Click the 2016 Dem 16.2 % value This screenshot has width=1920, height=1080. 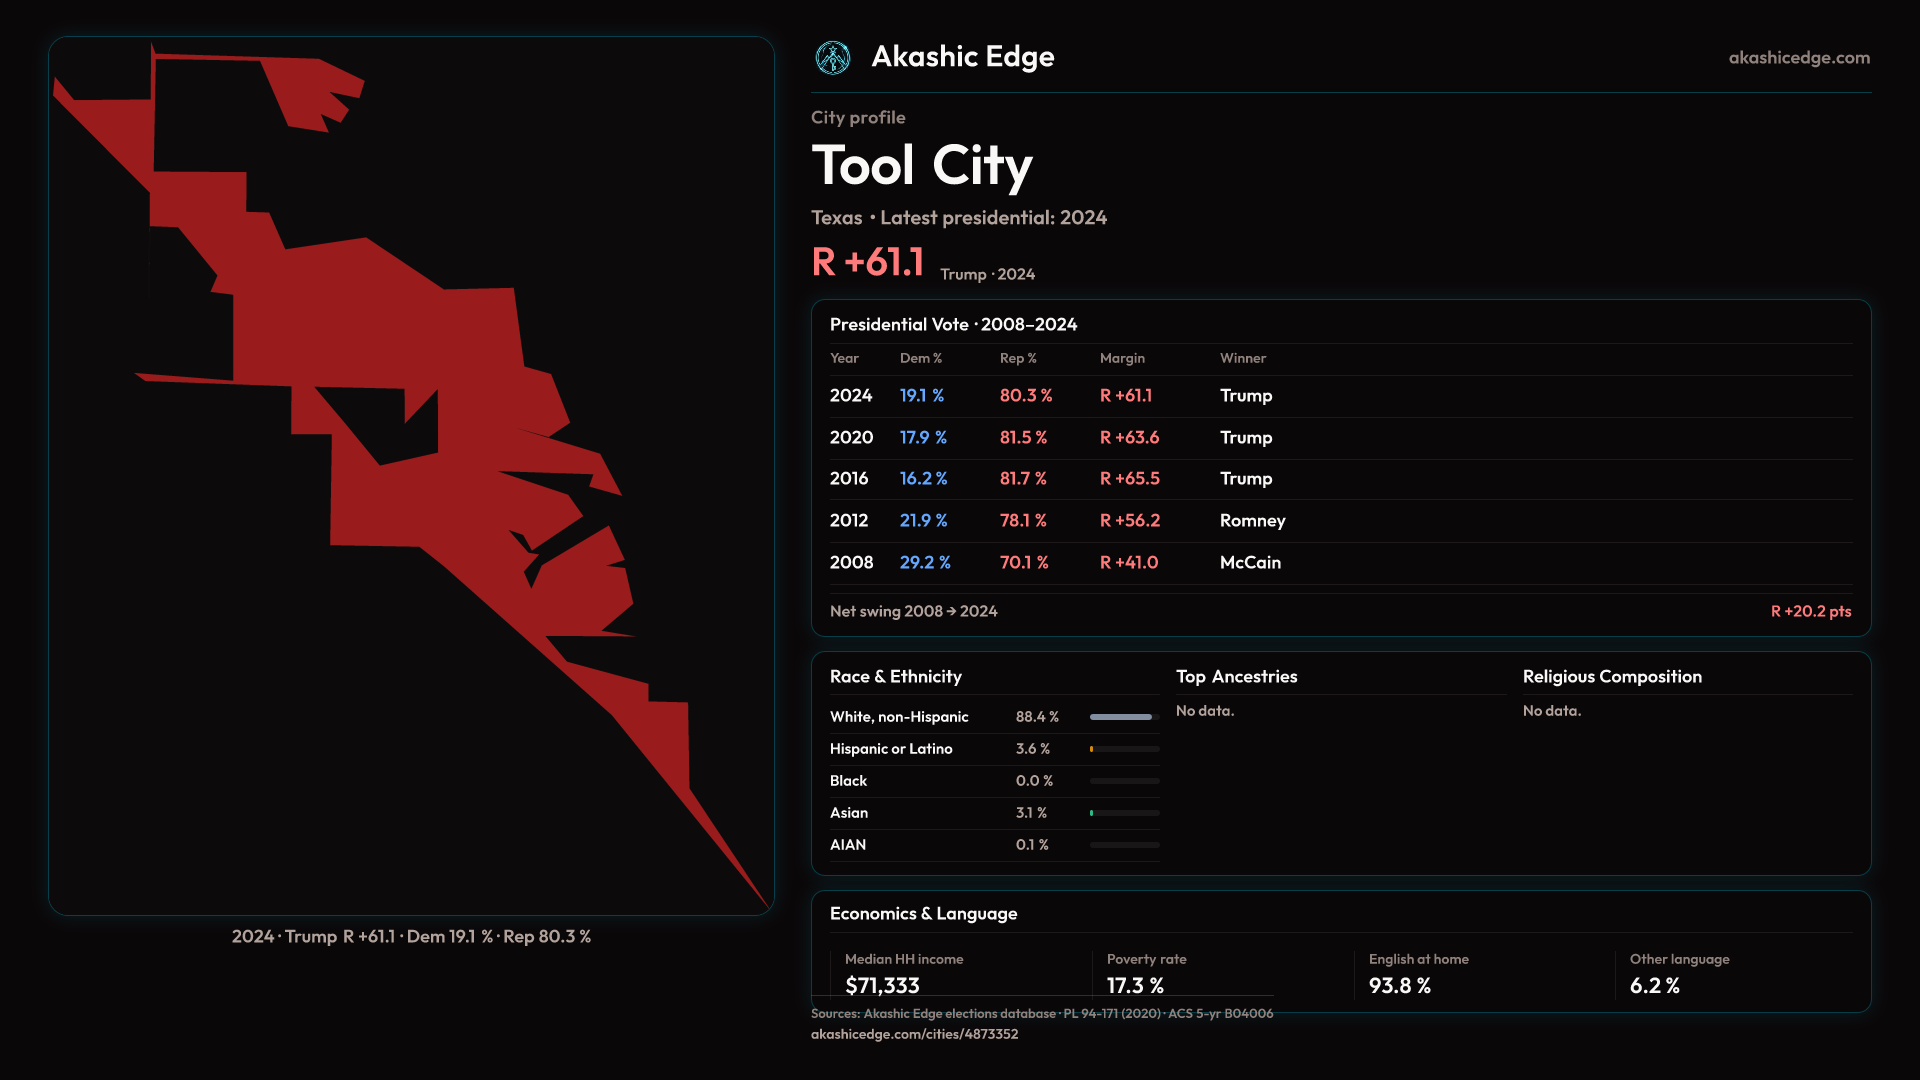923,479
